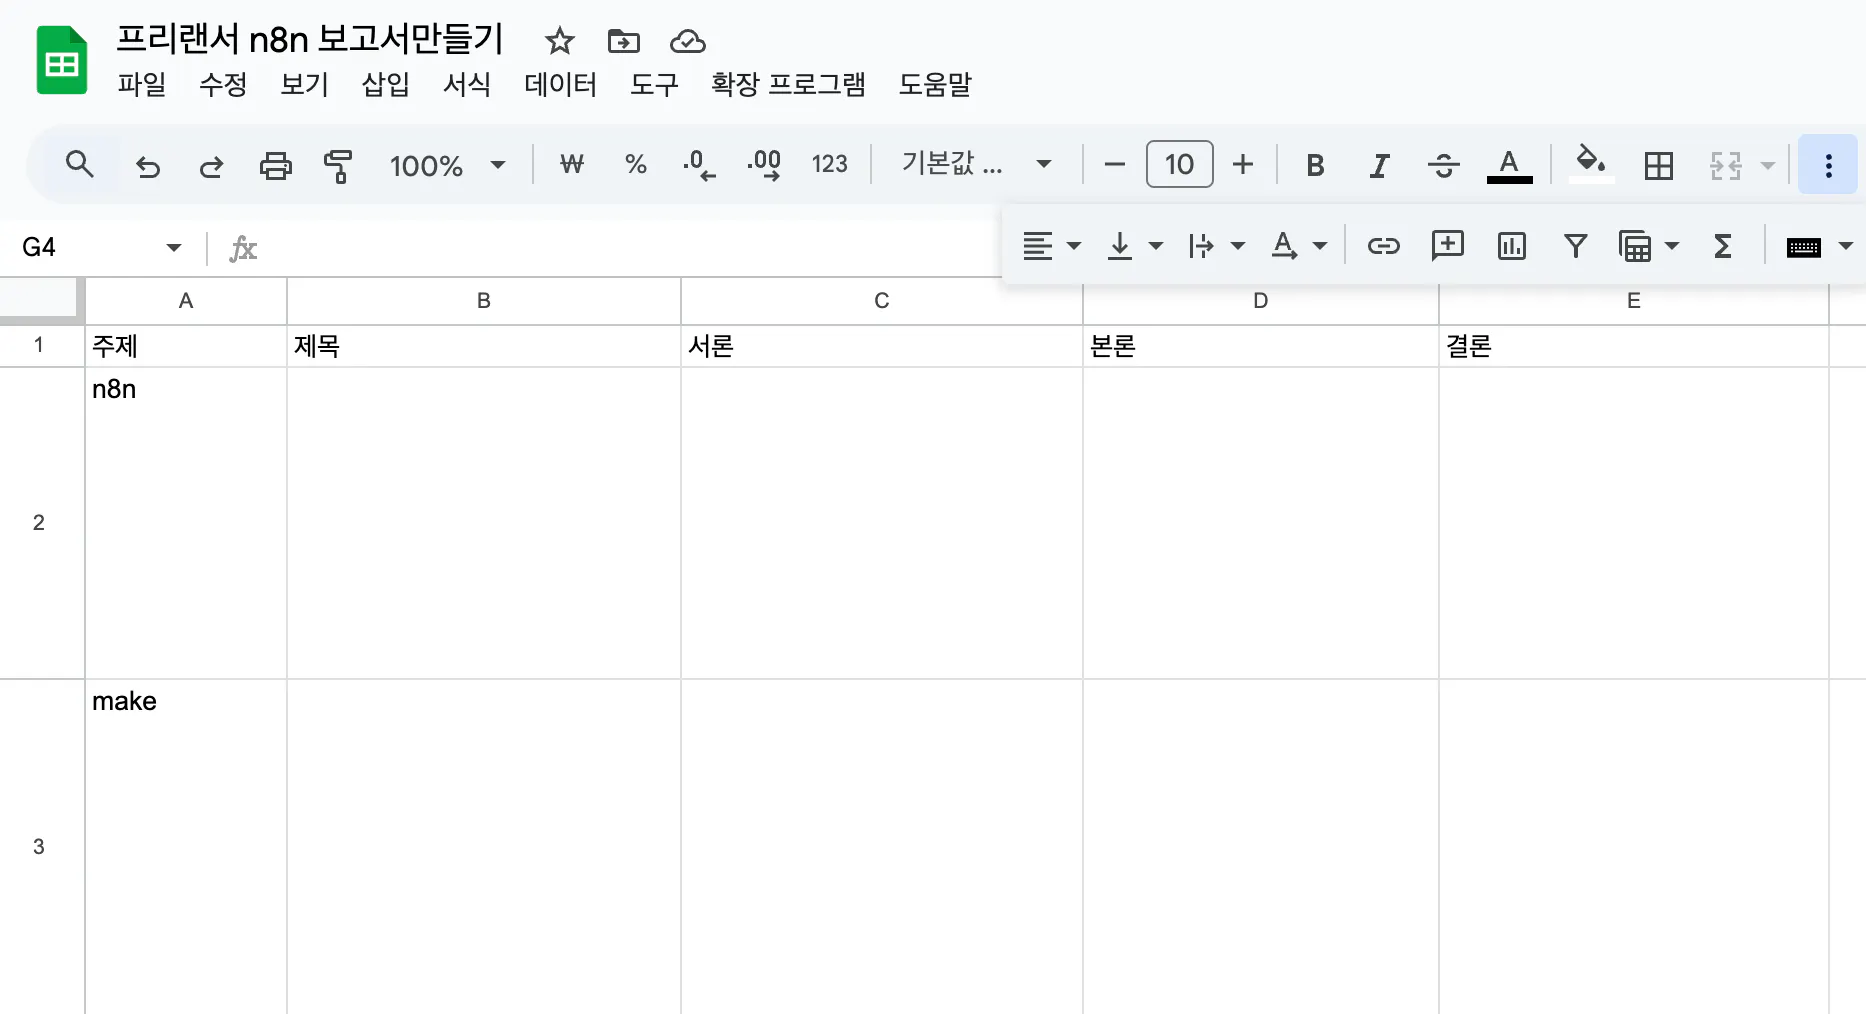
Task: Open the 데이터 menu
Action: (x=561, y=84)
